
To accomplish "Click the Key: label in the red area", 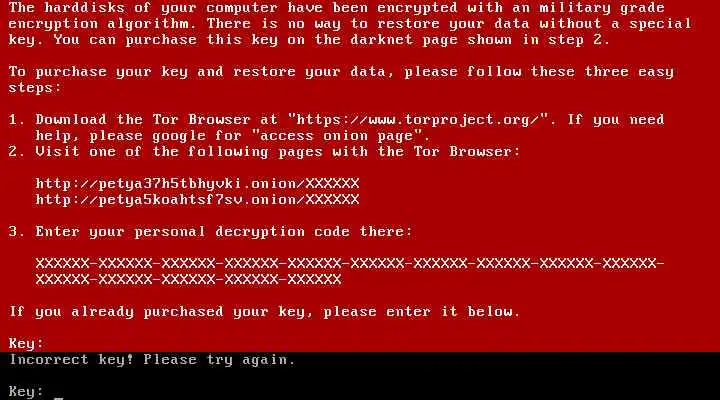I will (26, 343).
